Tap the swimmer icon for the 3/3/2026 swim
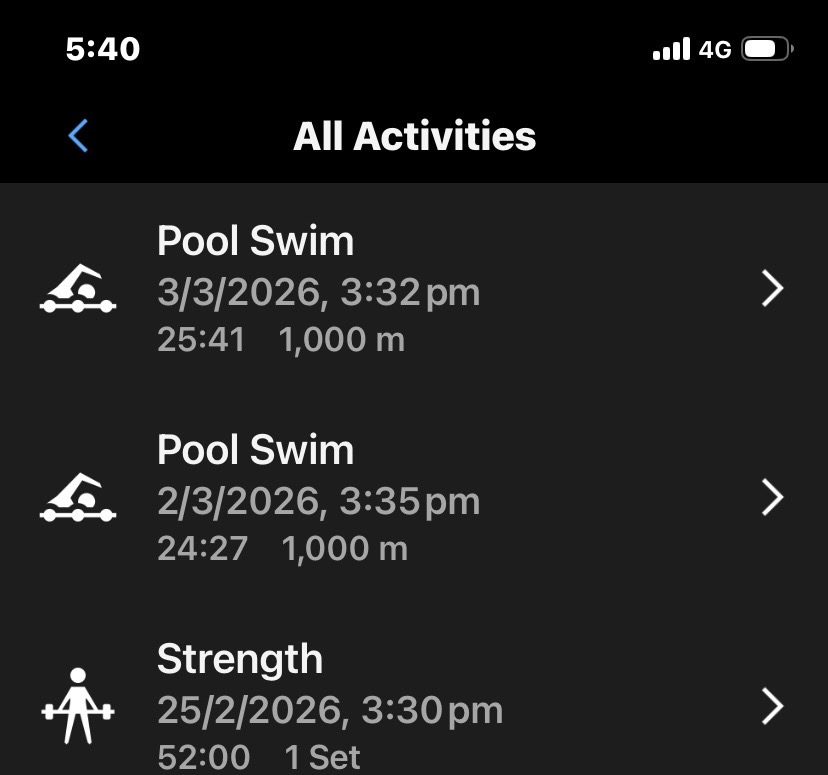The width and height of the screenshot is (828, 775). coord(78,290)
